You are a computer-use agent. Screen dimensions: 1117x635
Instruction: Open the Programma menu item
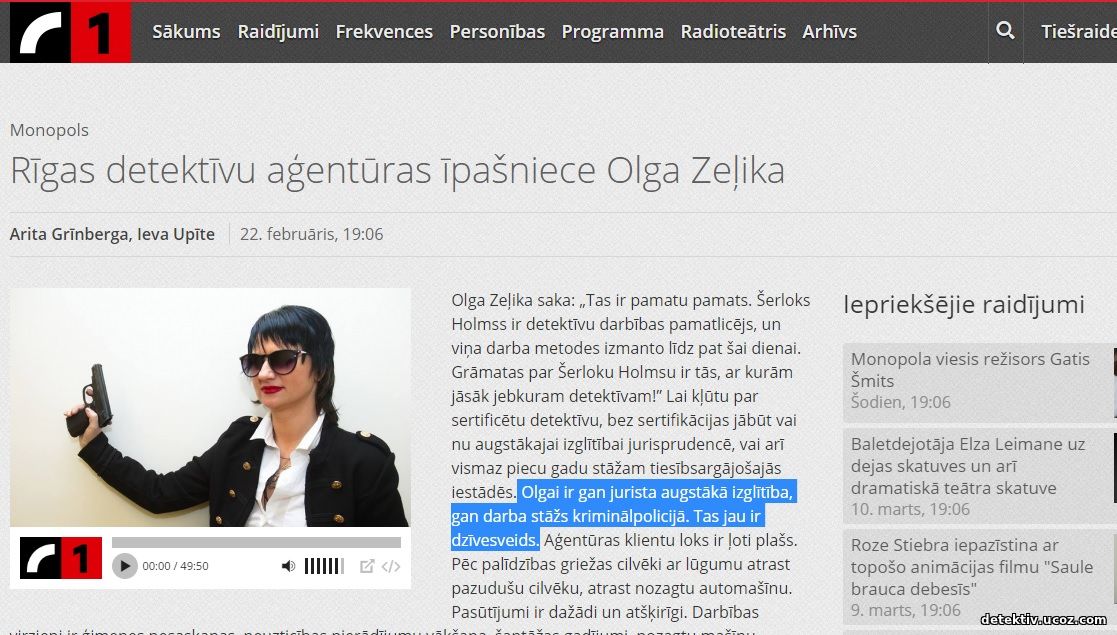click(x=613, y=32)
